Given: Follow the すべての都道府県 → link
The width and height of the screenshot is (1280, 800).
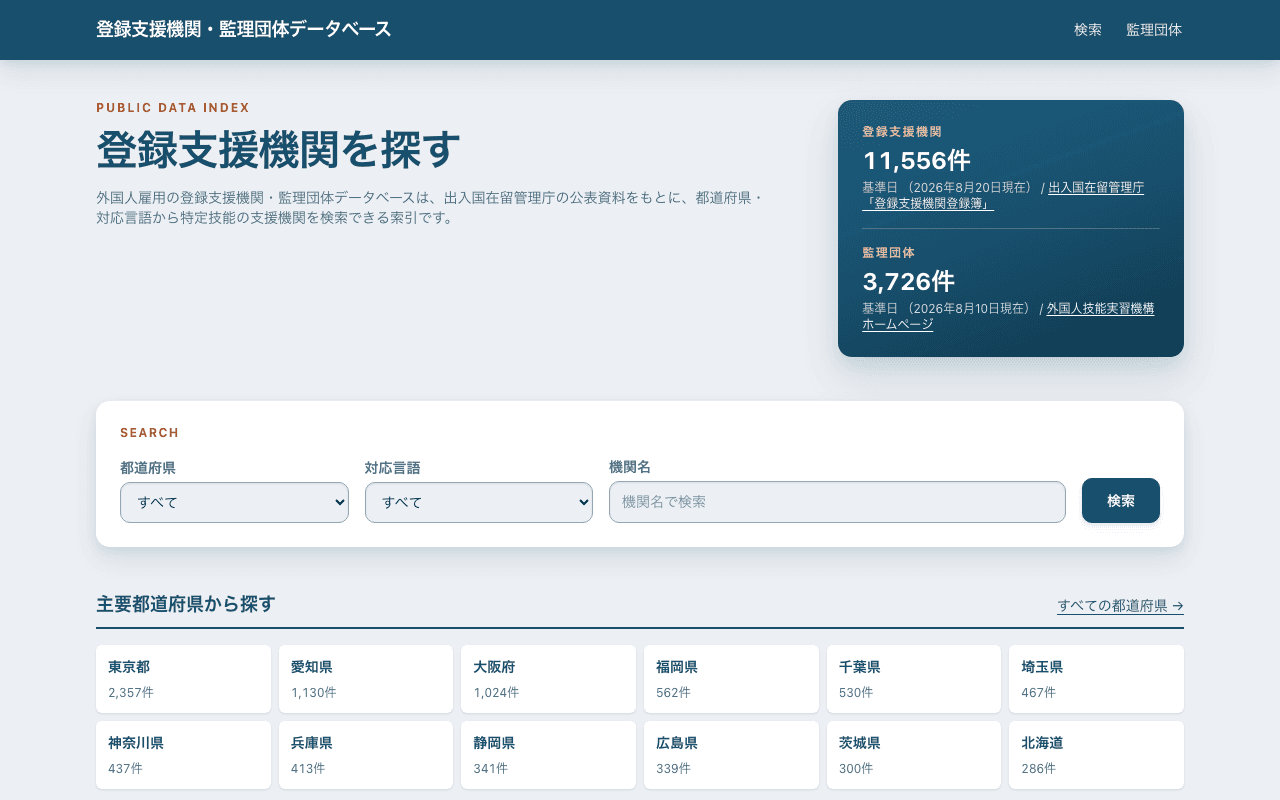Looking at the screenshot, I should point(1120,606).
